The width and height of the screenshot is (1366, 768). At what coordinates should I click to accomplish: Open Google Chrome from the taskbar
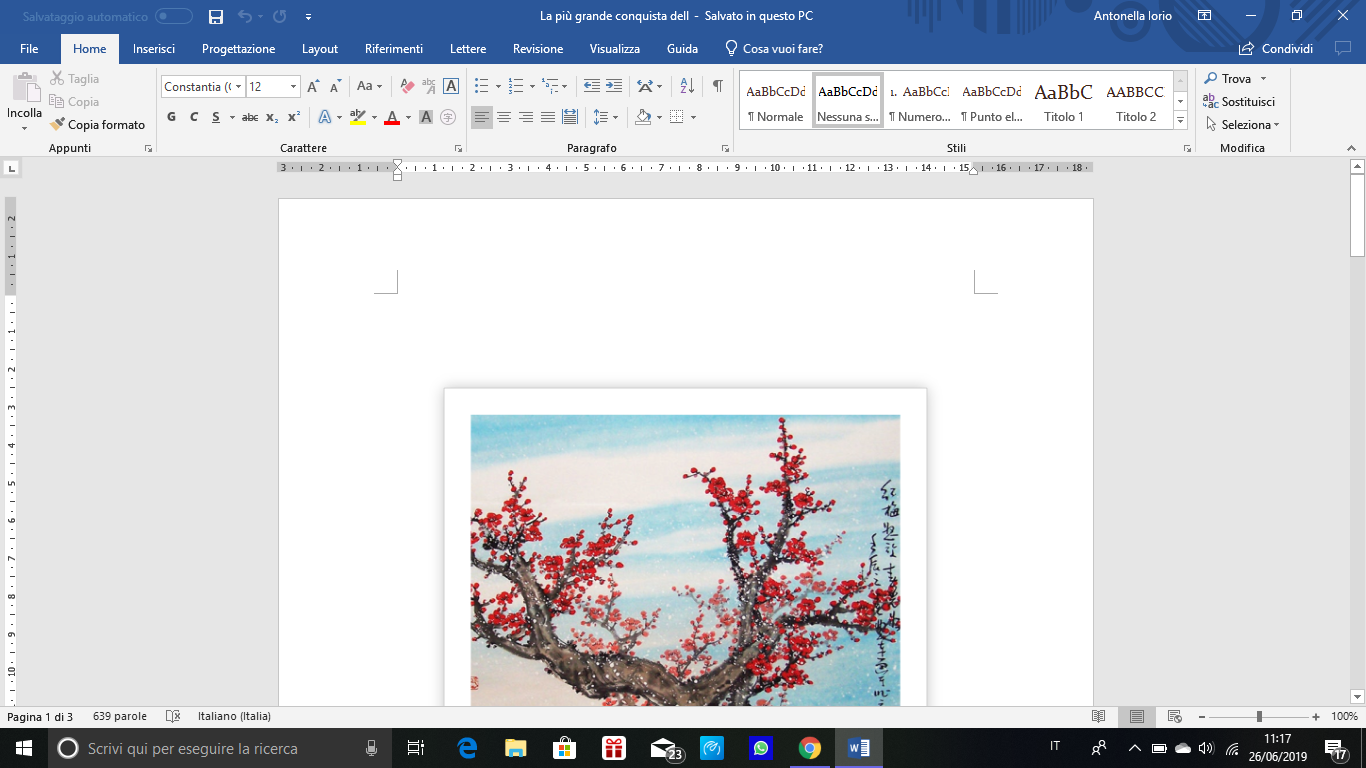point(810,748)
